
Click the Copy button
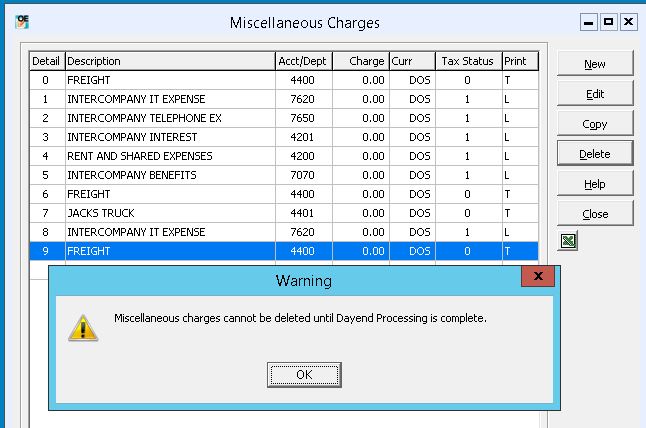click(595, 124)
